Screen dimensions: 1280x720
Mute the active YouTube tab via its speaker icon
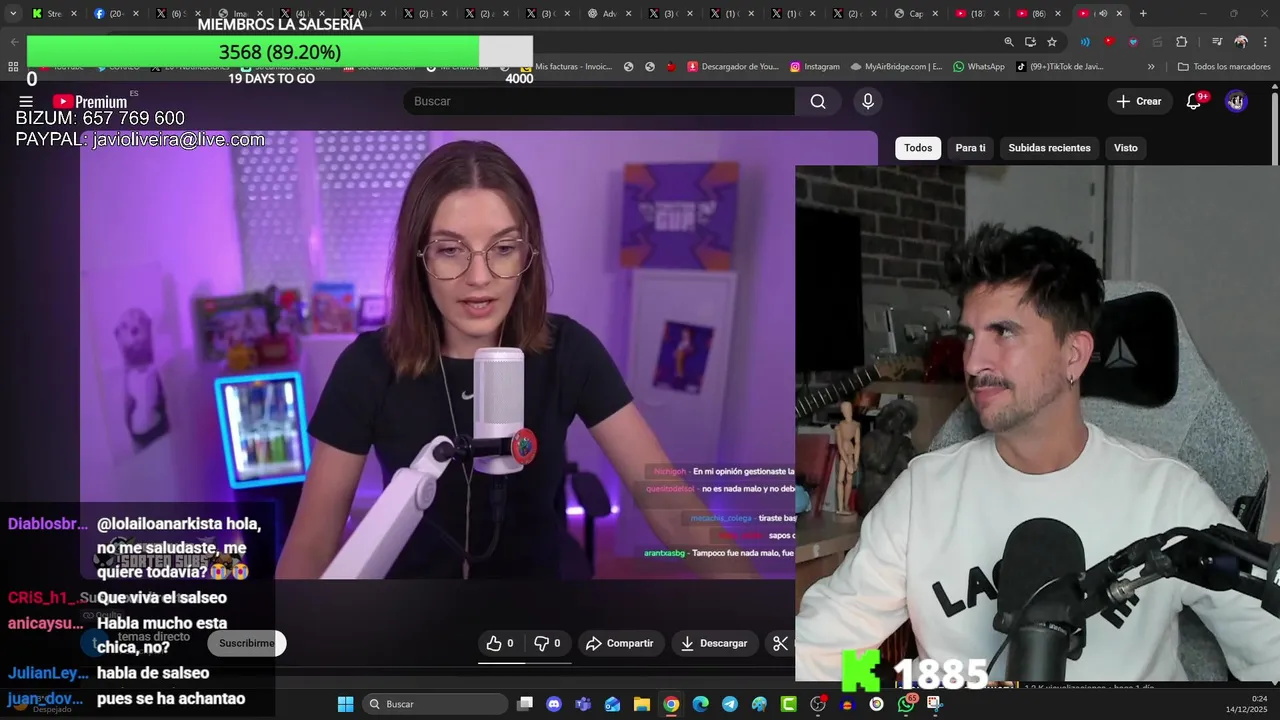1102,13
